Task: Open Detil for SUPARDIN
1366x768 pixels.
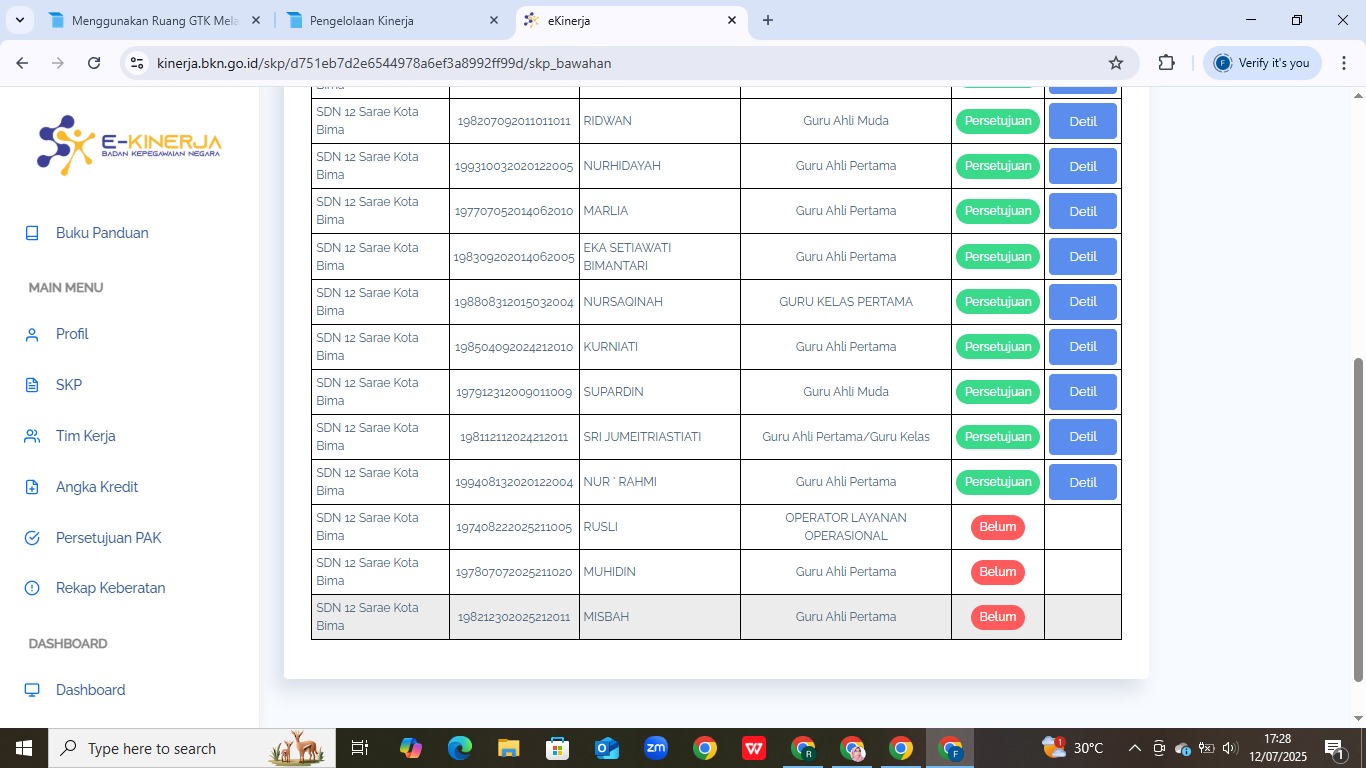Action: pos(1083,391)
